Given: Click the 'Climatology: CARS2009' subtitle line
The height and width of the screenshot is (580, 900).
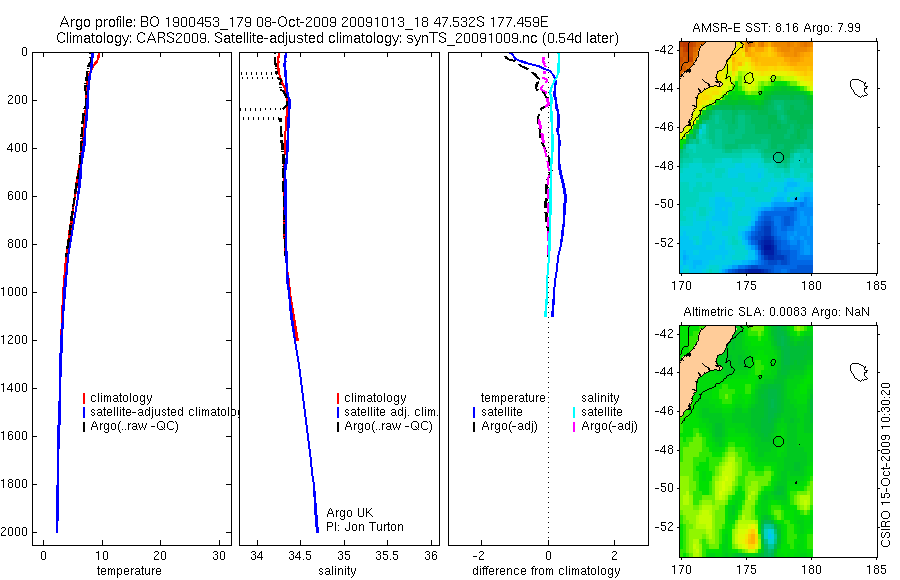Looking at the screenshot, I should pyautogui.click(x=338, y=38).
